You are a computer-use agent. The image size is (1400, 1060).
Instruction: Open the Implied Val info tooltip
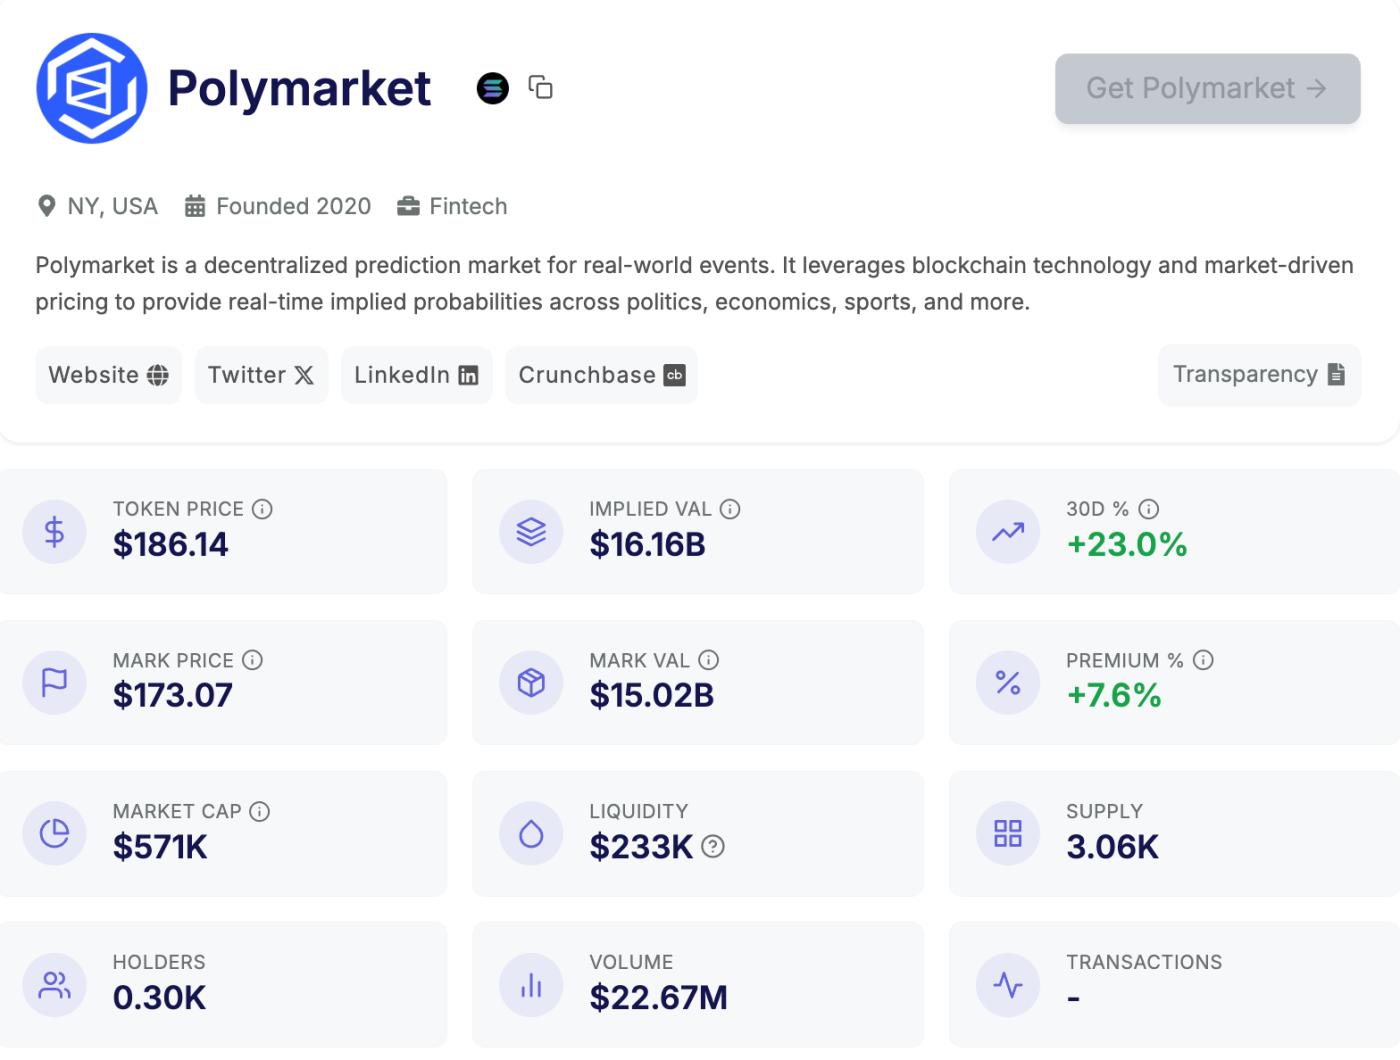pos(730,509)
